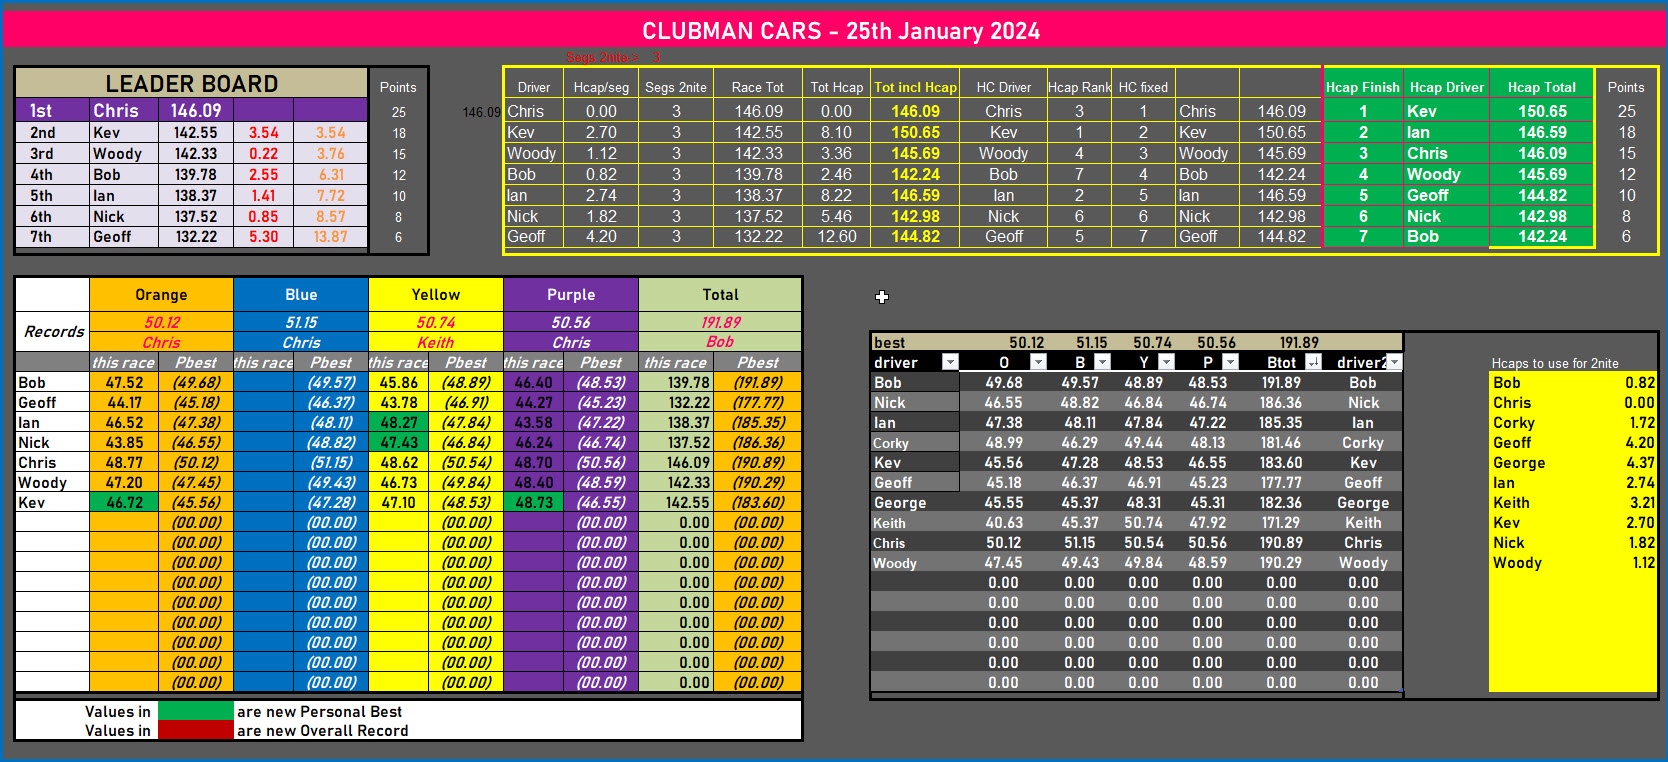Click the 'Hcap/seg' column header
Viewport: 1668px width, 762px height.
pos(601,87)
